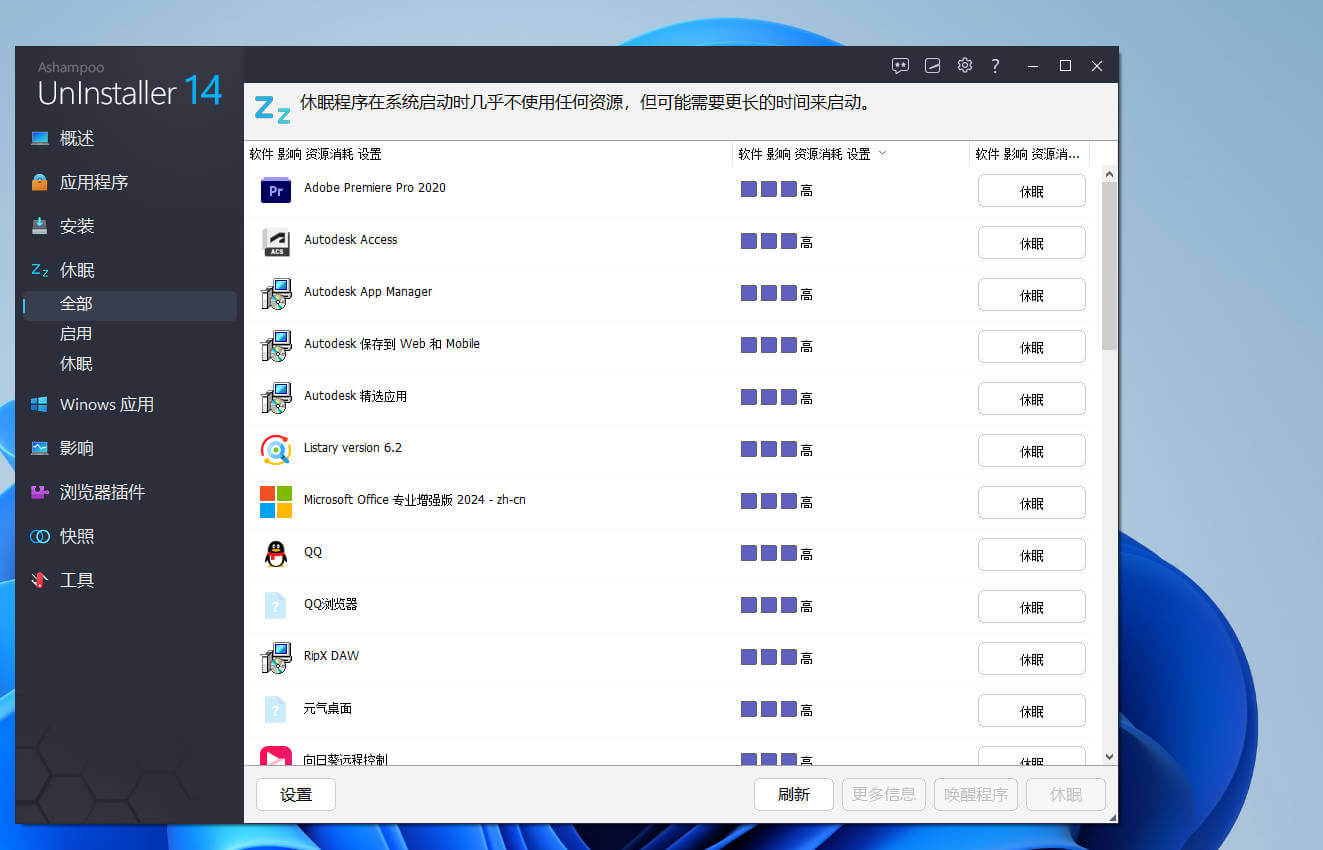Open the 快照 snapshots section
The image size is (1323, 850).
[x=78, y=536]
